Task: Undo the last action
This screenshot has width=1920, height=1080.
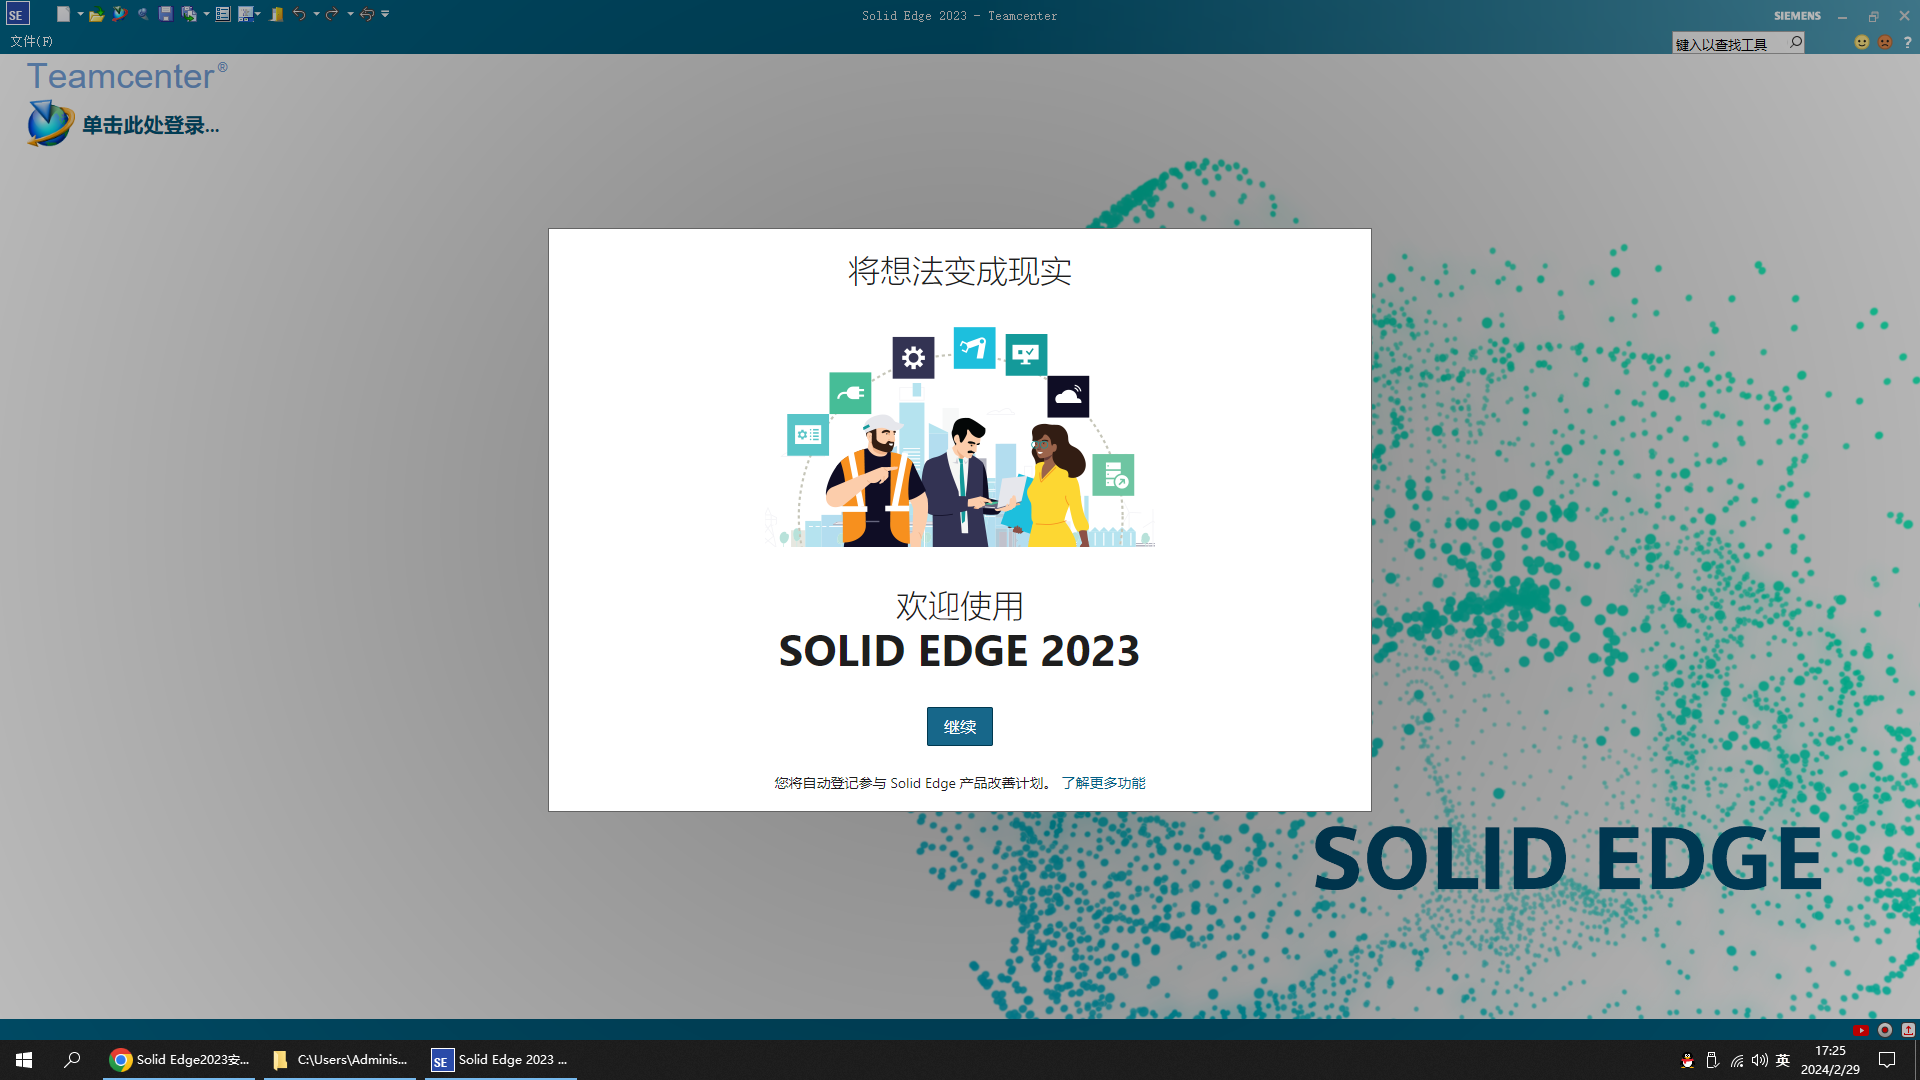Action: click(299, 14)
